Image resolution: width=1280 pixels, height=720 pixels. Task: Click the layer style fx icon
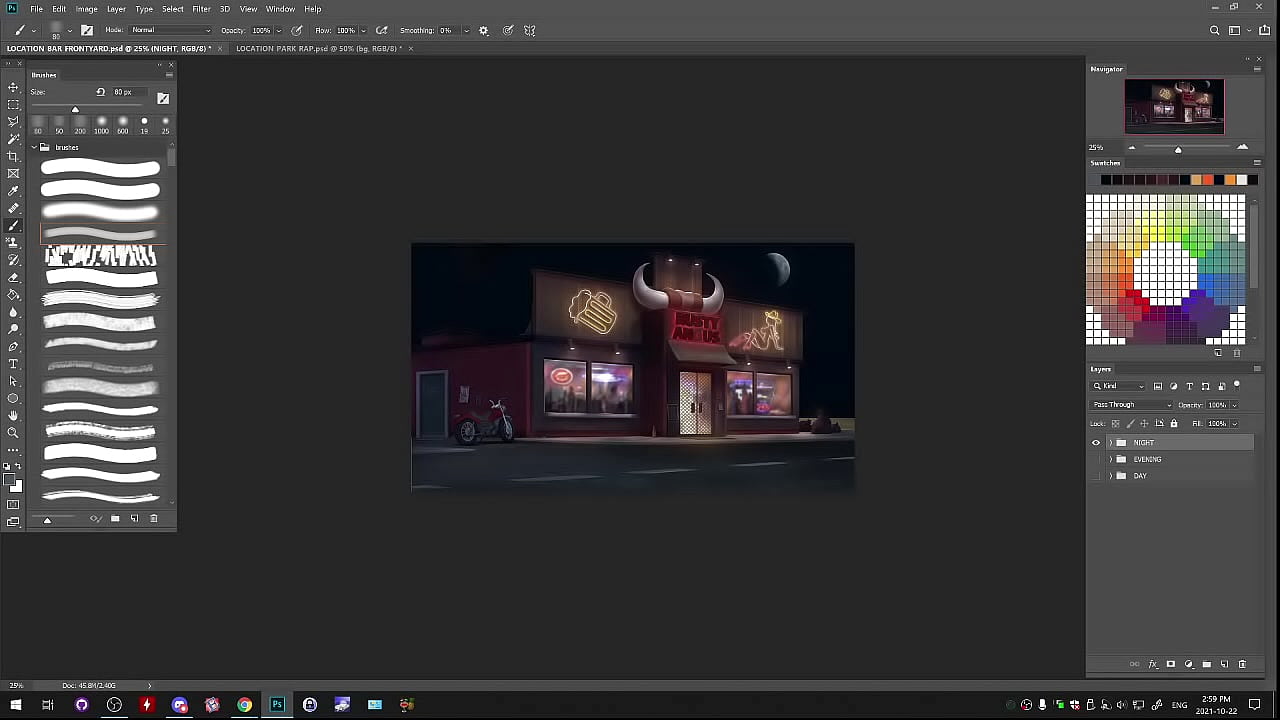pos(1152,664)
